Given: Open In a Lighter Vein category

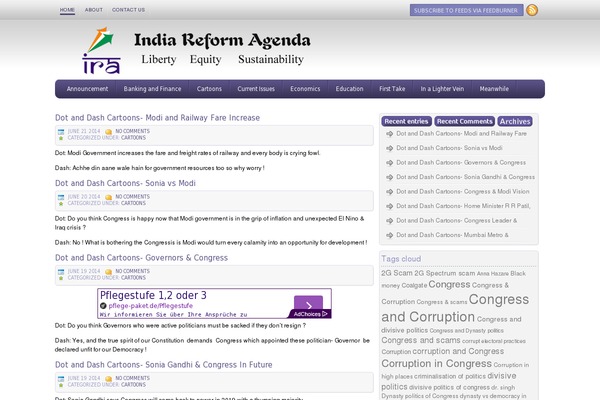Looking at the screenshot, I should (442, 89).
